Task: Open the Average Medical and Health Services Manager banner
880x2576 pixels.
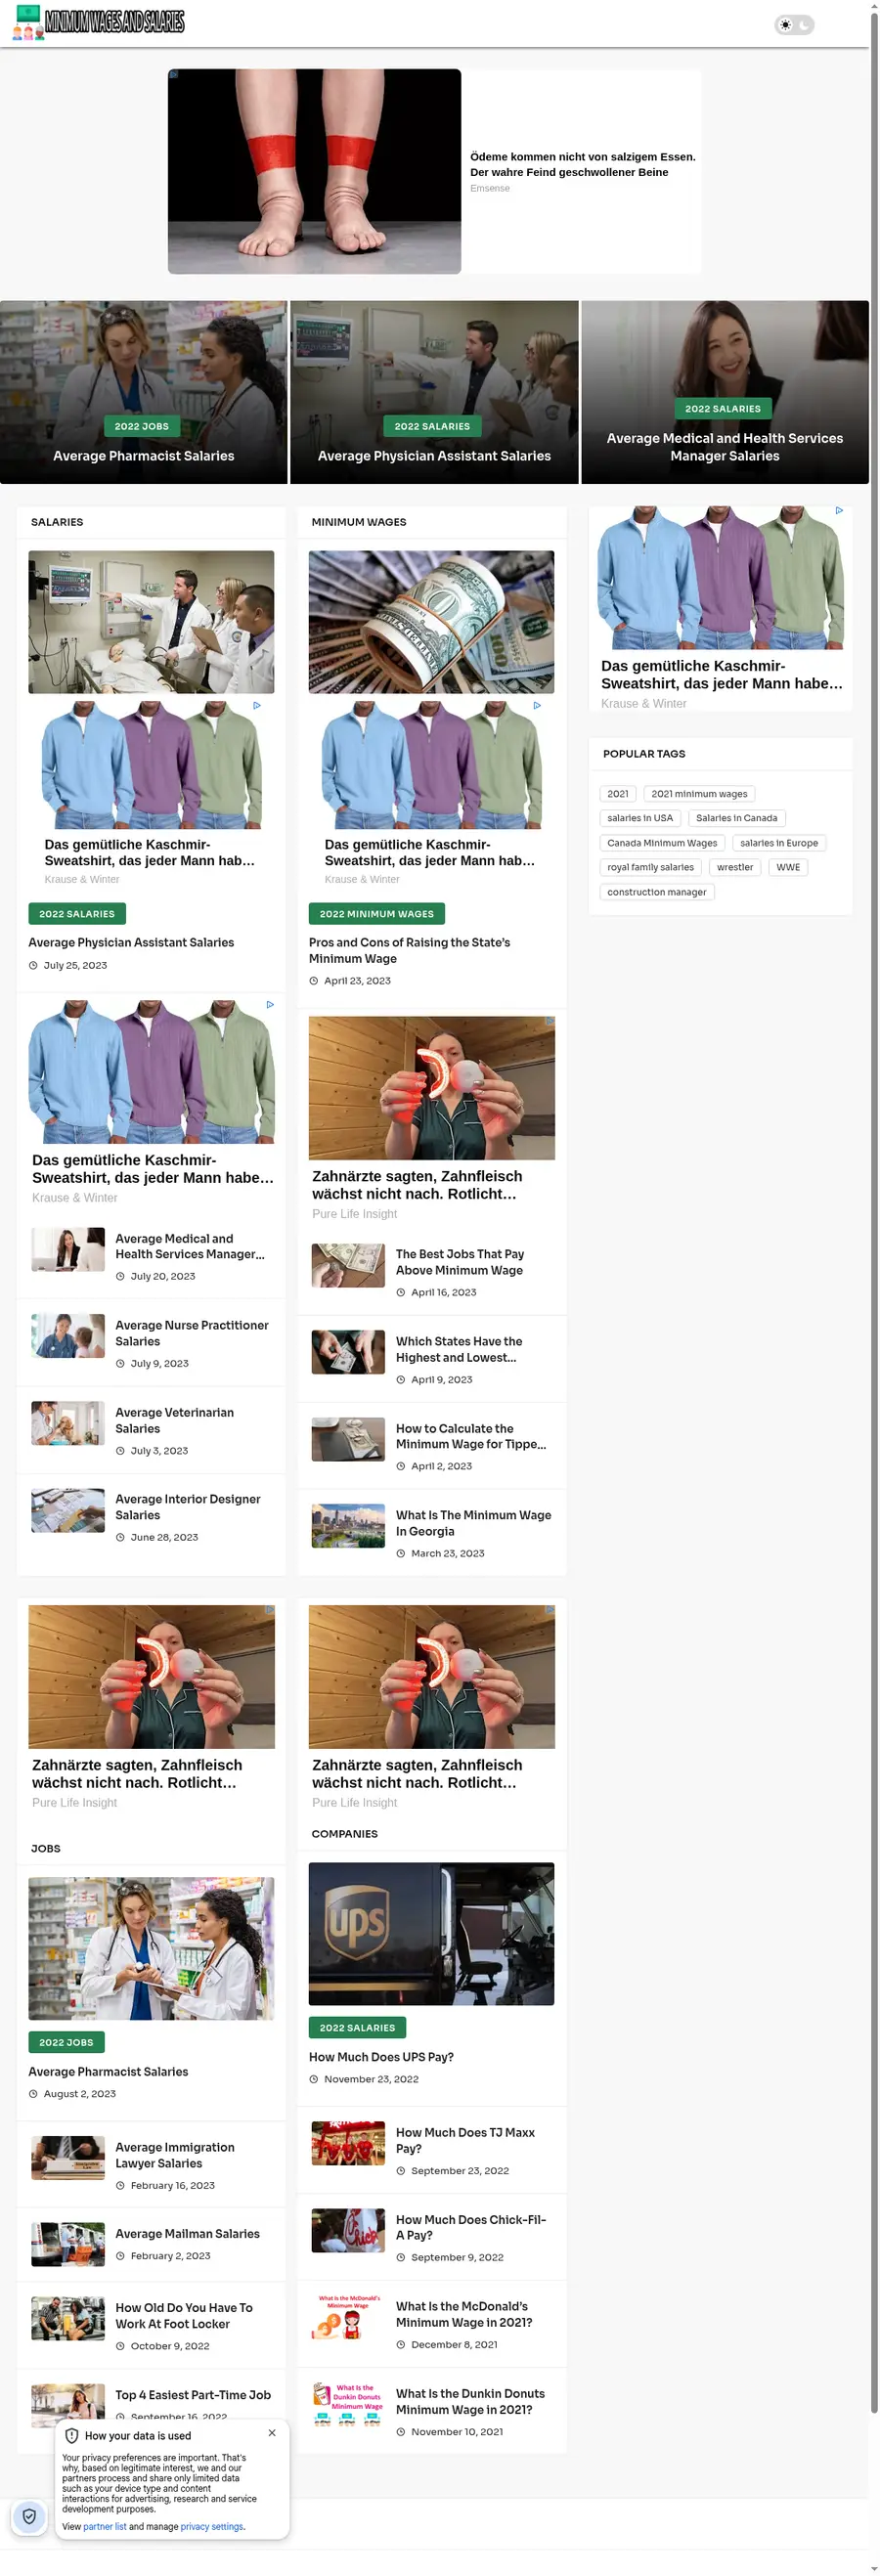Action: coord(725,392)
